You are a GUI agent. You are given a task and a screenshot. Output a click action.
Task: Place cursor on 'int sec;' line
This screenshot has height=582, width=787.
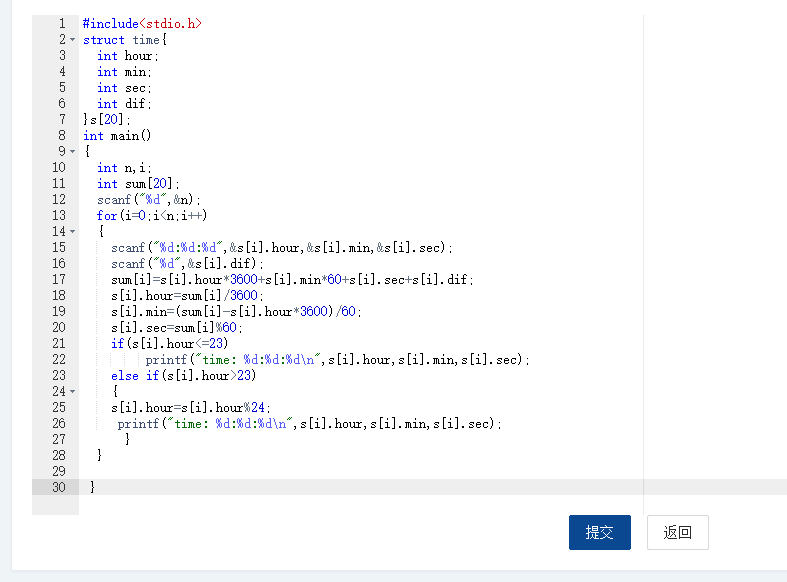click(124, 88)
